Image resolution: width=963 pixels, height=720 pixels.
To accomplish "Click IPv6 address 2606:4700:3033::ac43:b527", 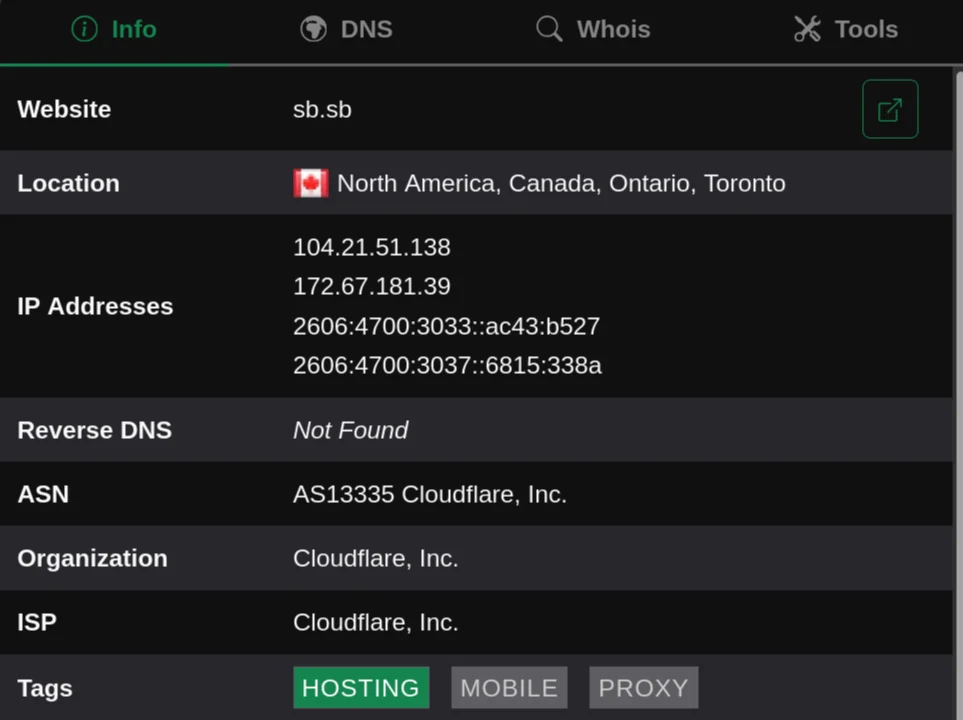I will [x=446, y=326].
